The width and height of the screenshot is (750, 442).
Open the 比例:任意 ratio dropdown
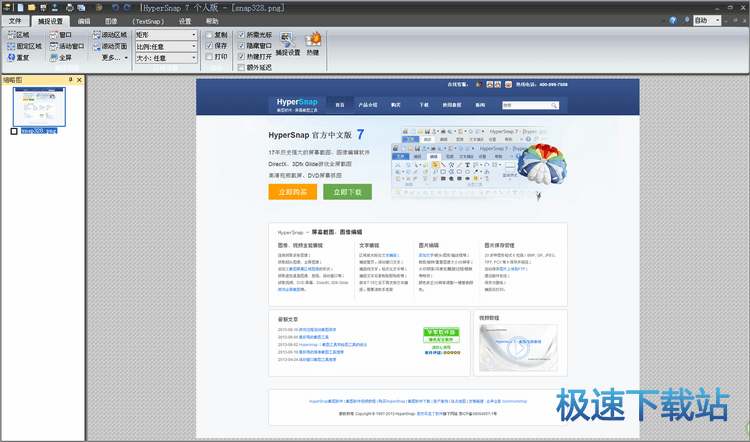tap(166, 46)
